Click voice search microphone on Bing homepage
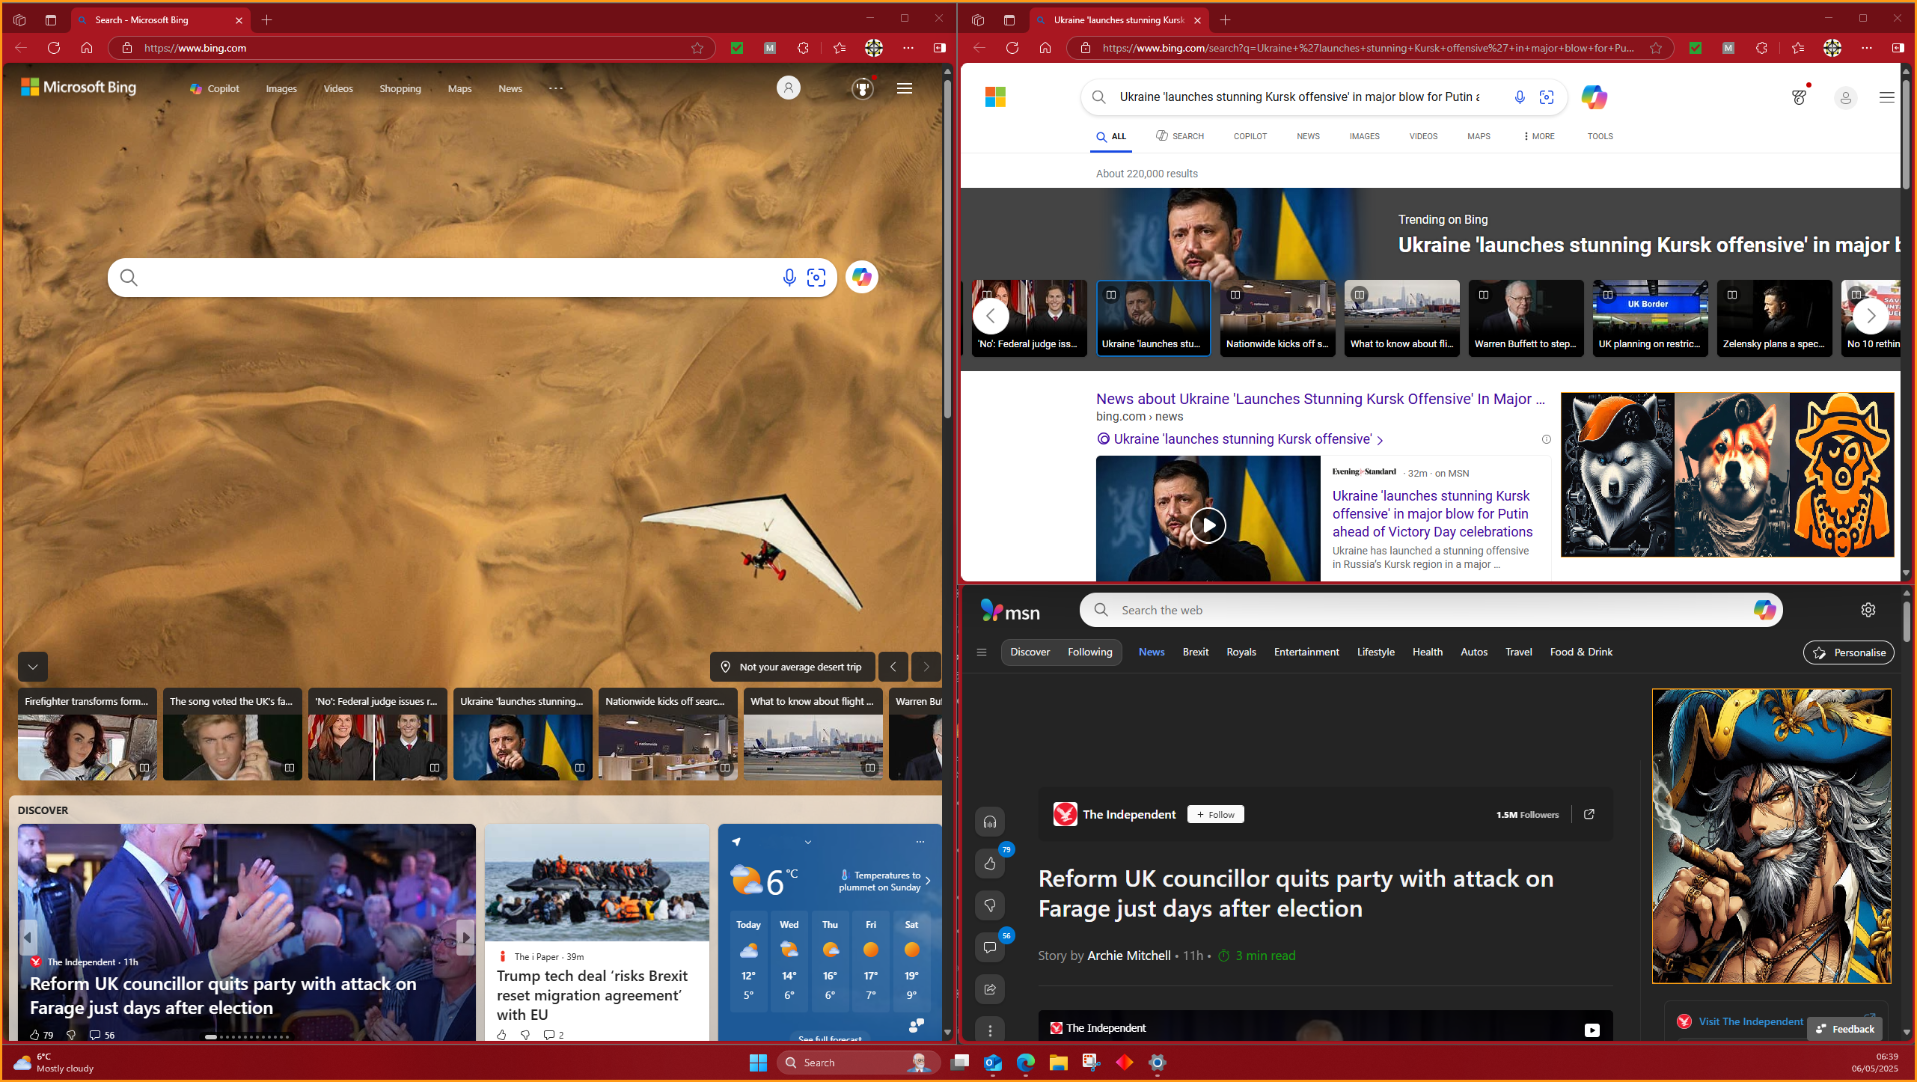 click(x=789, y=277)
